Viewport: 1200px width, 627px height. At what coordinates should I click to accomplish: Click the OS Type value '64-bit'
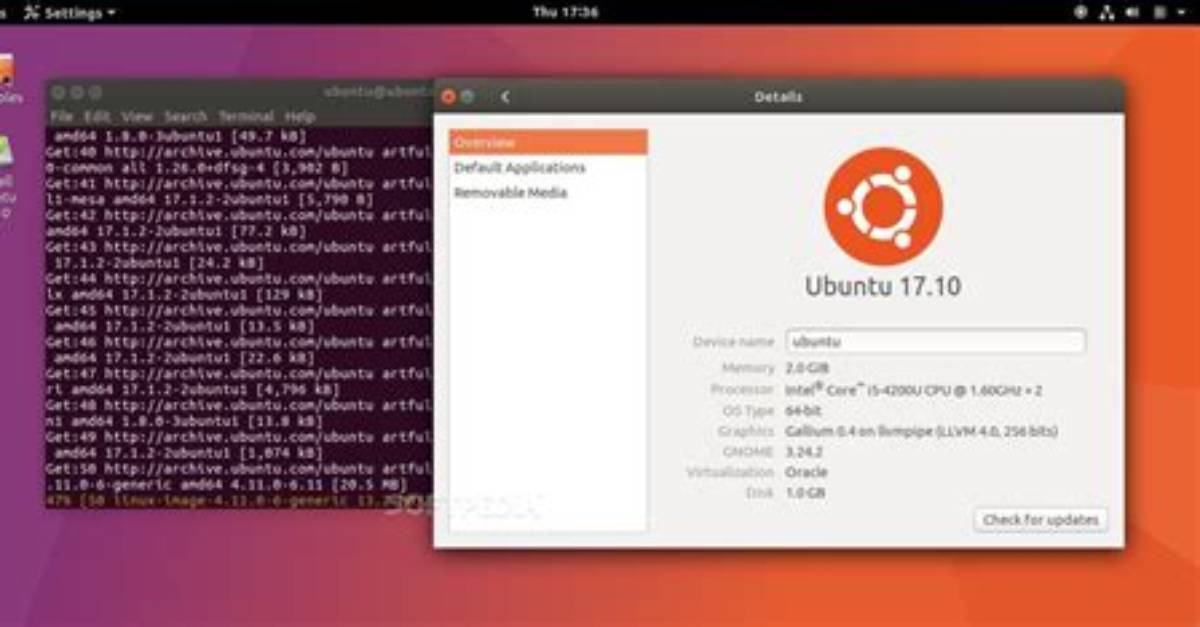click(803, 411)
